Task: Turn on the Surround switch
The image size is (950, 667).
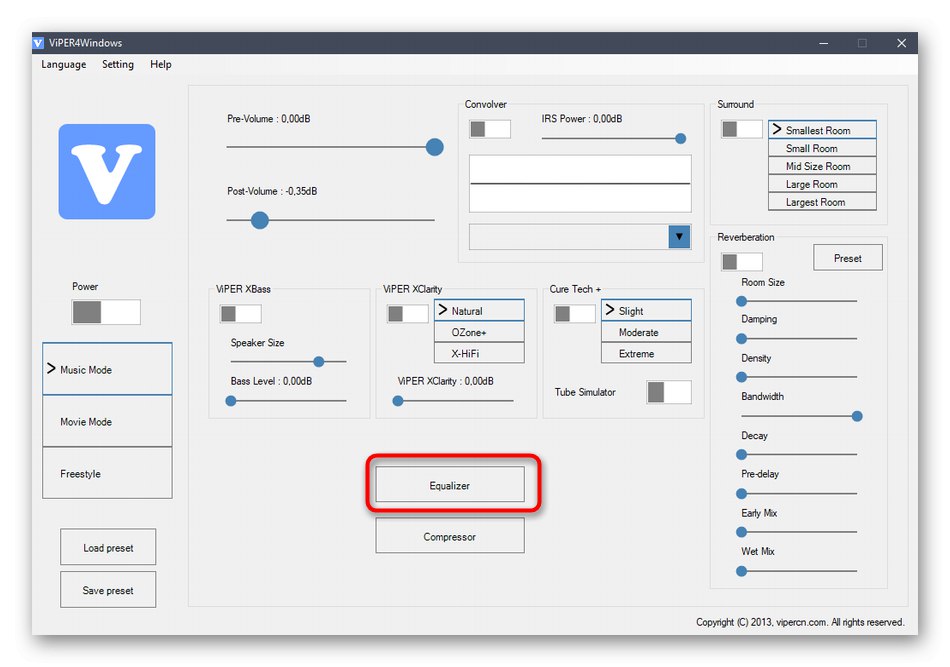Action: [x=742, y=129]
